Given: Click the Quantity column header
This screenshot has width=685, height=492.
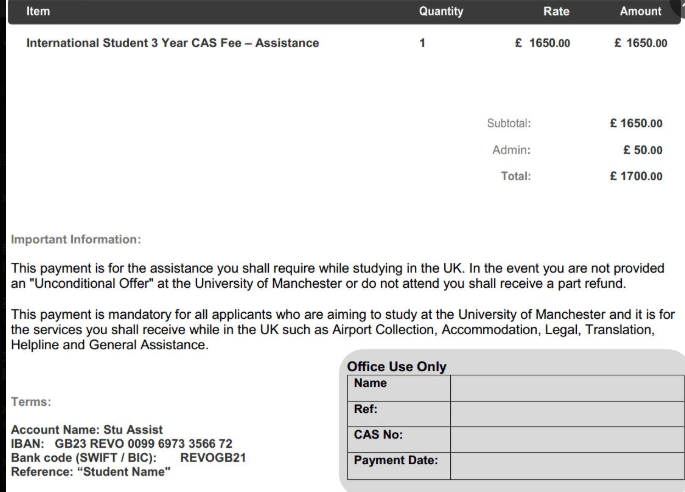Looking at the screenshot, I should pyautogui.click(x=441, y=12).
